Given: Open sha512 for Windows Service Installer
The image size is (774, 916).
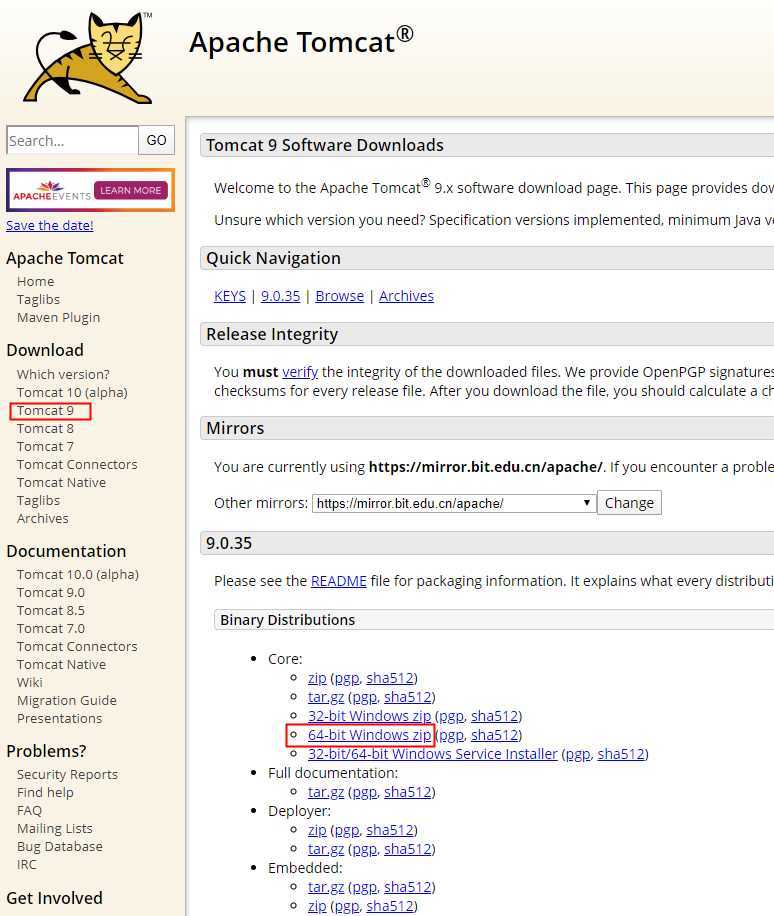Looking at the screenshot, I should tap(621, 754).
